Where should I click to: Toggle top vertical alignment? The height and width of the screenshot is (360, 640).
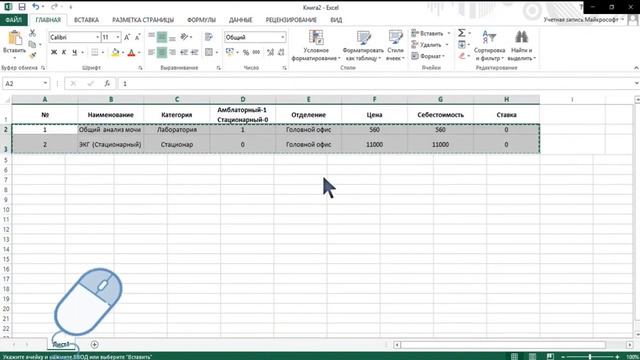[151, 37]
